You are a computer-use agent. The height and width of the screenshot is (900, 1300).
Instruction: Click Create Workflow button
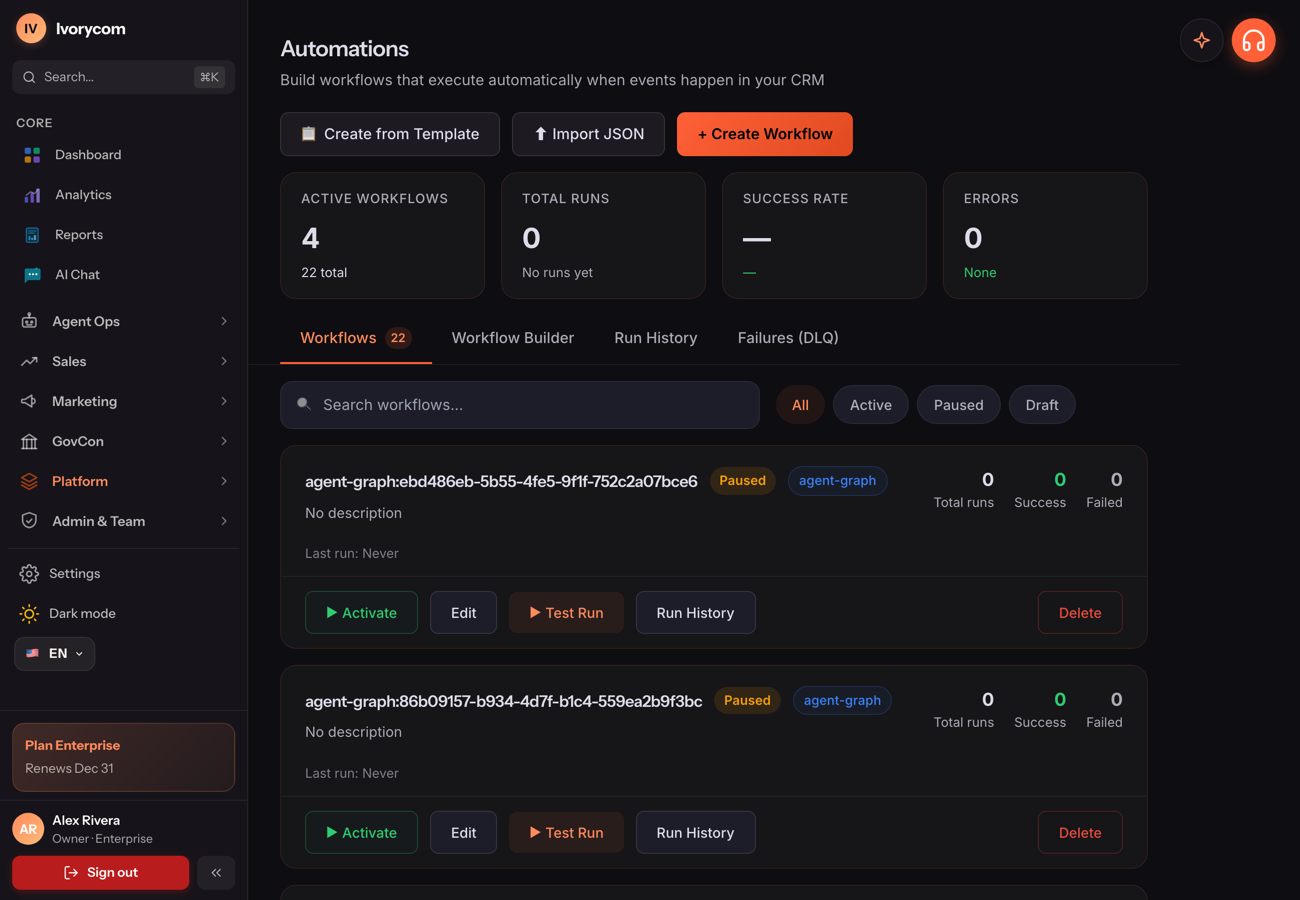(x=765, y=134)
